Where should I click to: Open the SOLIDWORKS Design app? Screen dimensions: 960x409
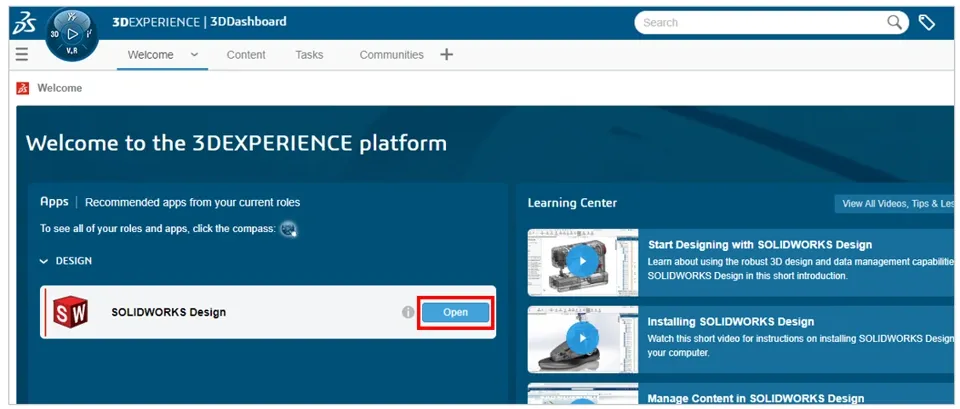tap(456, 312)
